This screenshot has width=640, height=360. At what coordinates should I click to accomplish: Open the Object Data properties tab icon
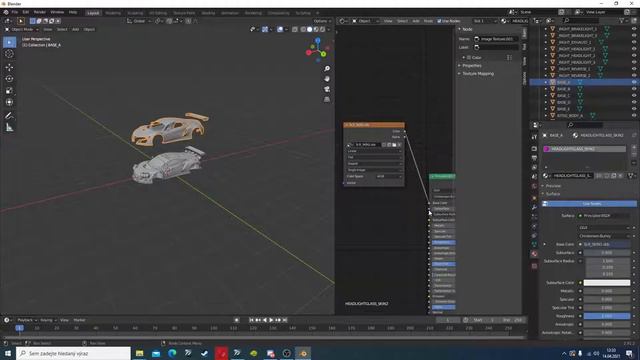(534, 244)
